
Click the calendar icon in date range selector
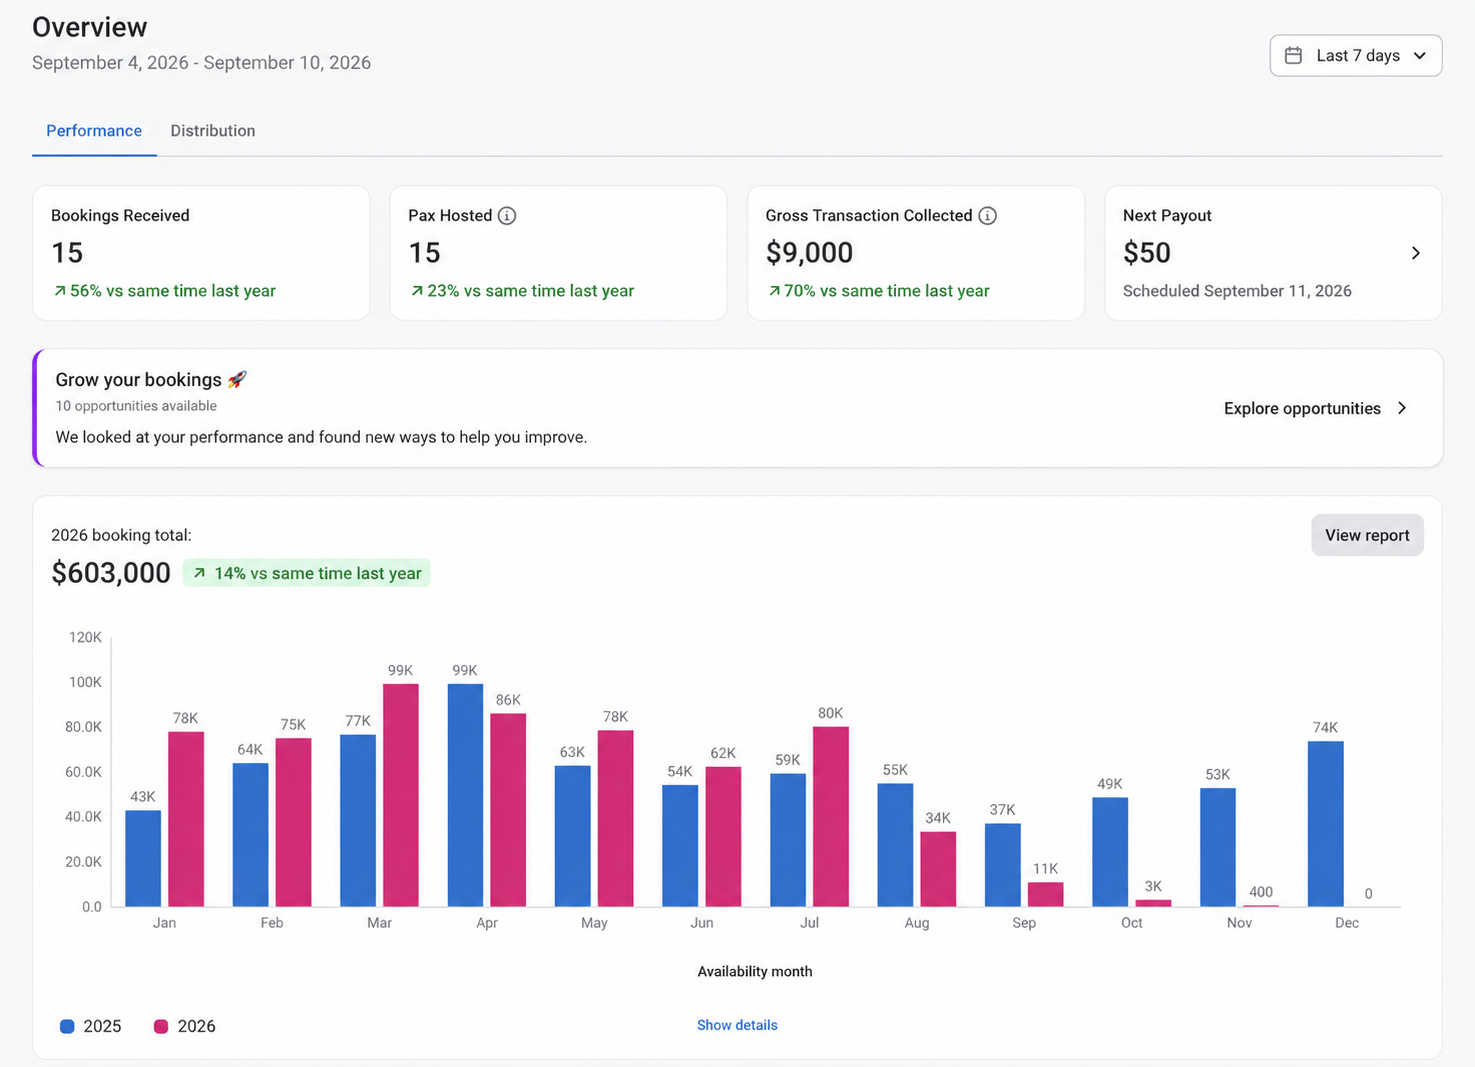point(1293,56)
